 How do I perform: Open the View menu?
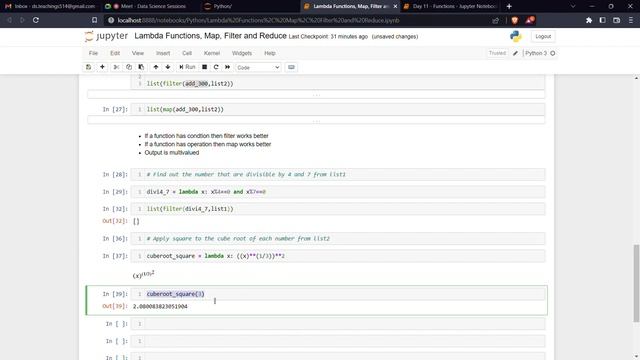tap(138, 53)
